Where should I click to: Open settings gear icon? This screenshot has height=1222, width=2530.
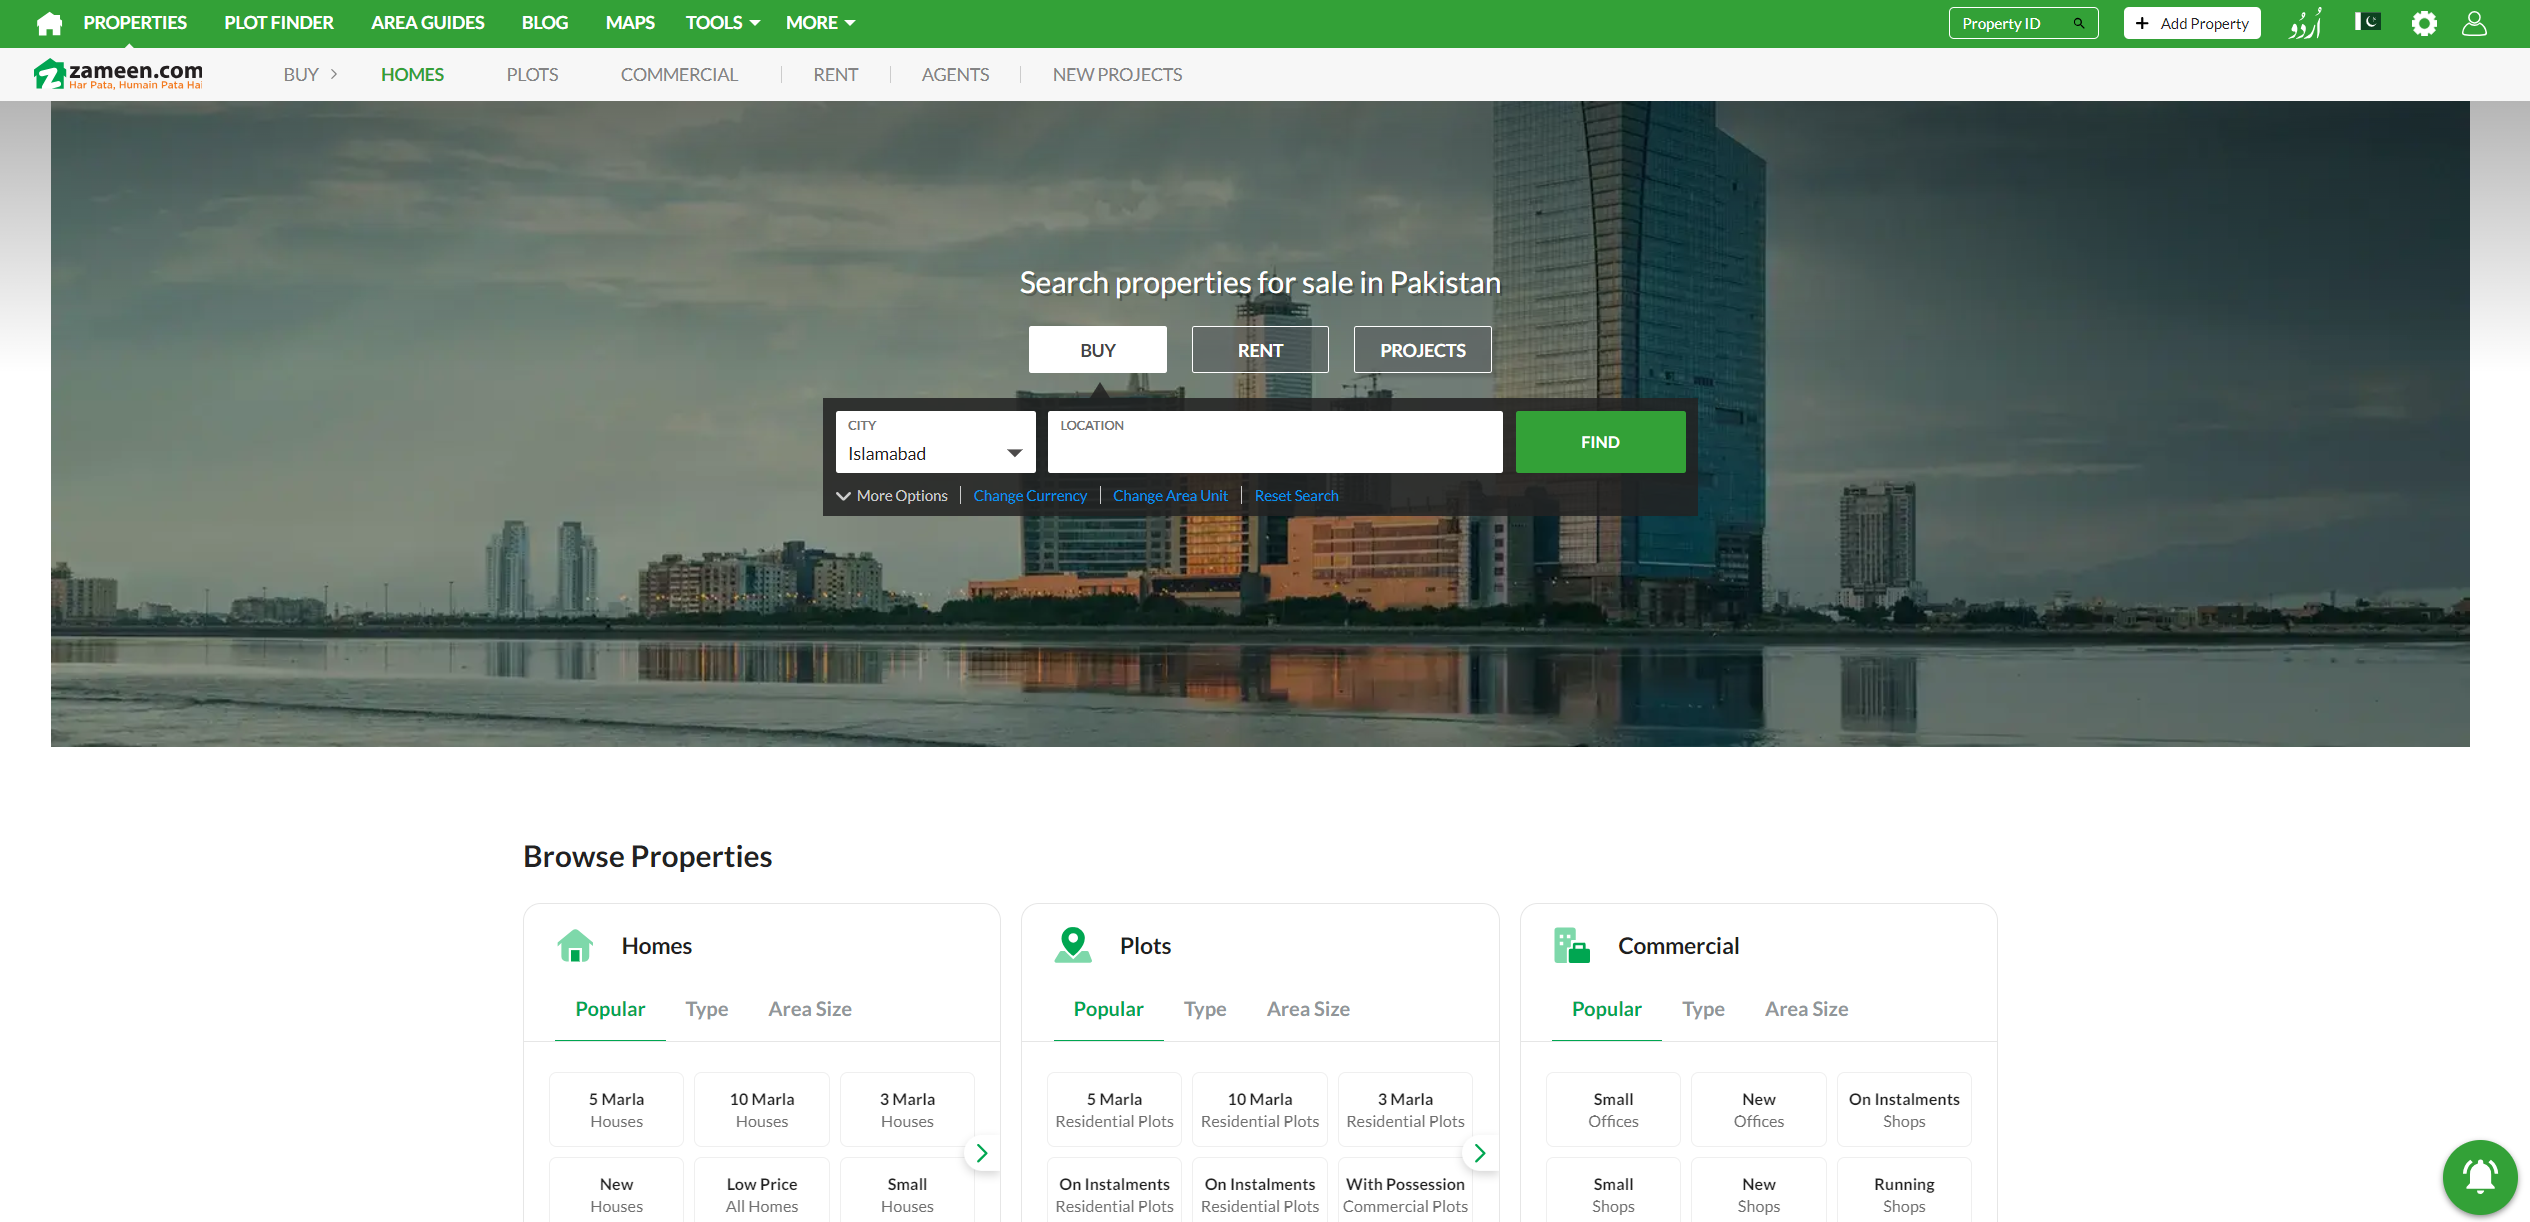(x=2424, y=23)
